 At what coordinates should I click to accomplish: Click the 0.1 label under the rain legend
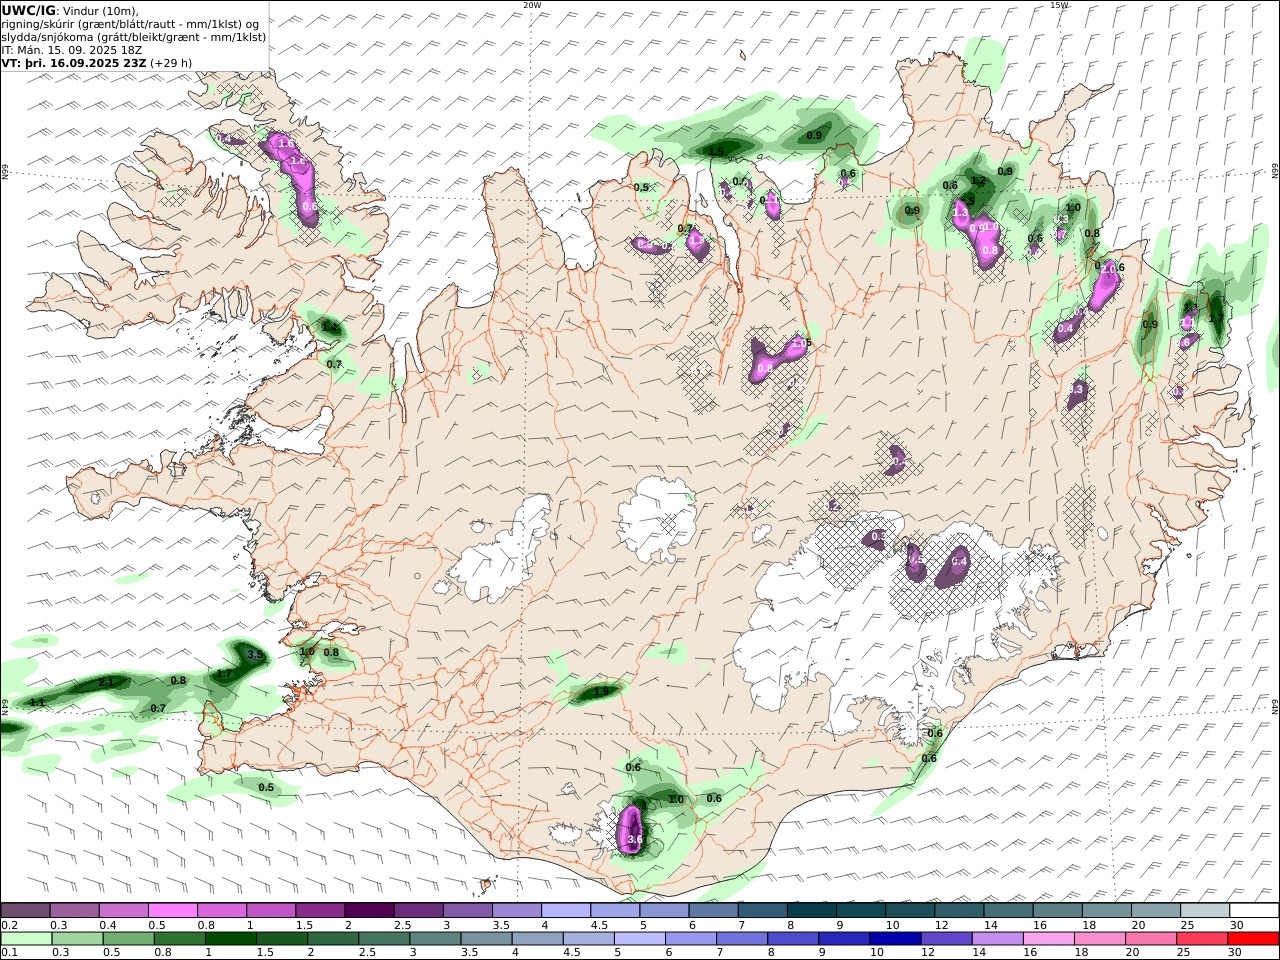pos(9,952)
